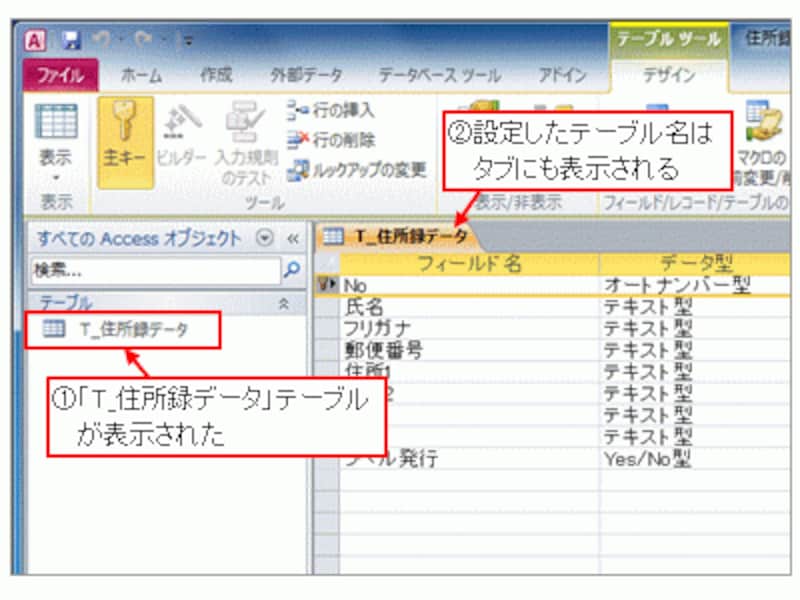
Task: Click the Access application icon in title bar
Action: tap(36, 40)
